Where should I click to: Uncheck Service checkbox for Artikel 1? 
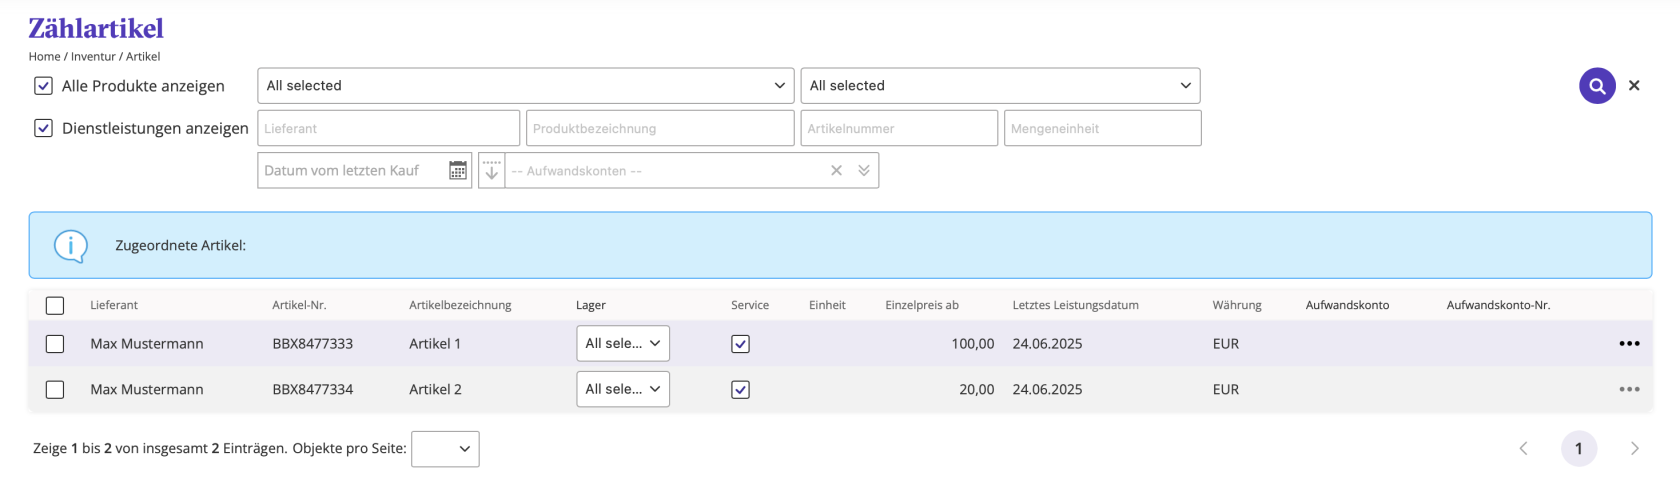click(740, 344)
